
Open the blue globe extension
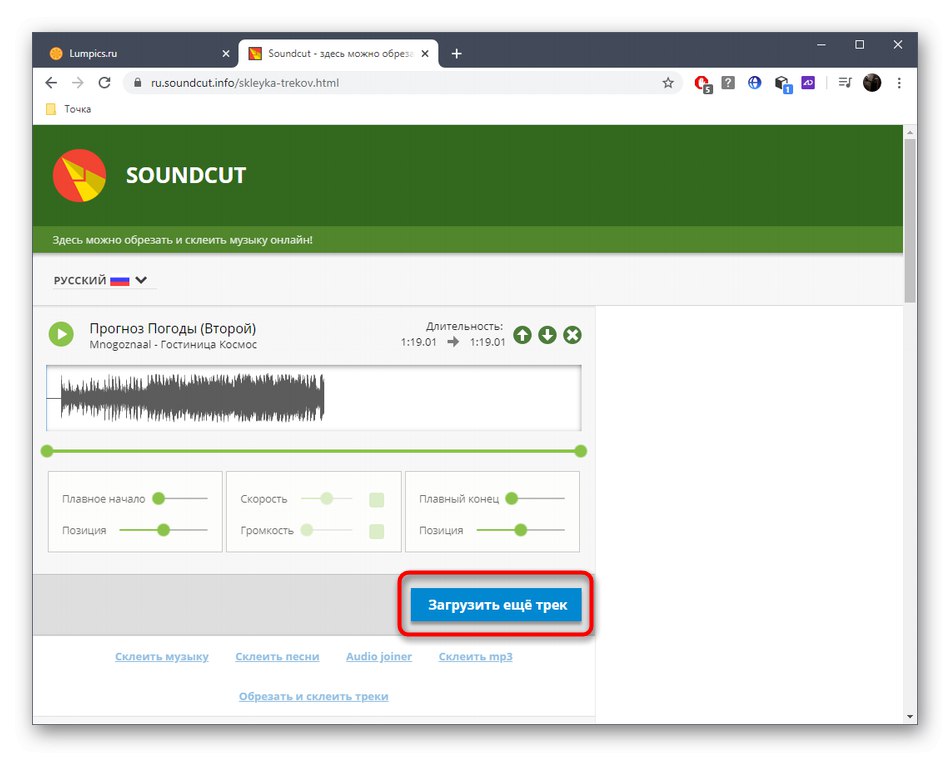point(754,82)
